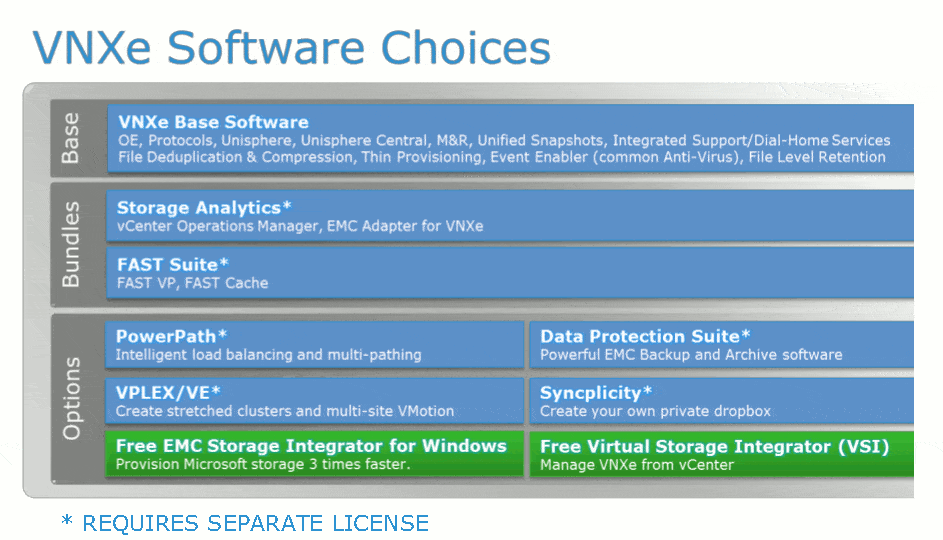Click 'Intelligent load balancing and multi-pathing' text
The image size is (943, 540).
[x=268, y=355]
